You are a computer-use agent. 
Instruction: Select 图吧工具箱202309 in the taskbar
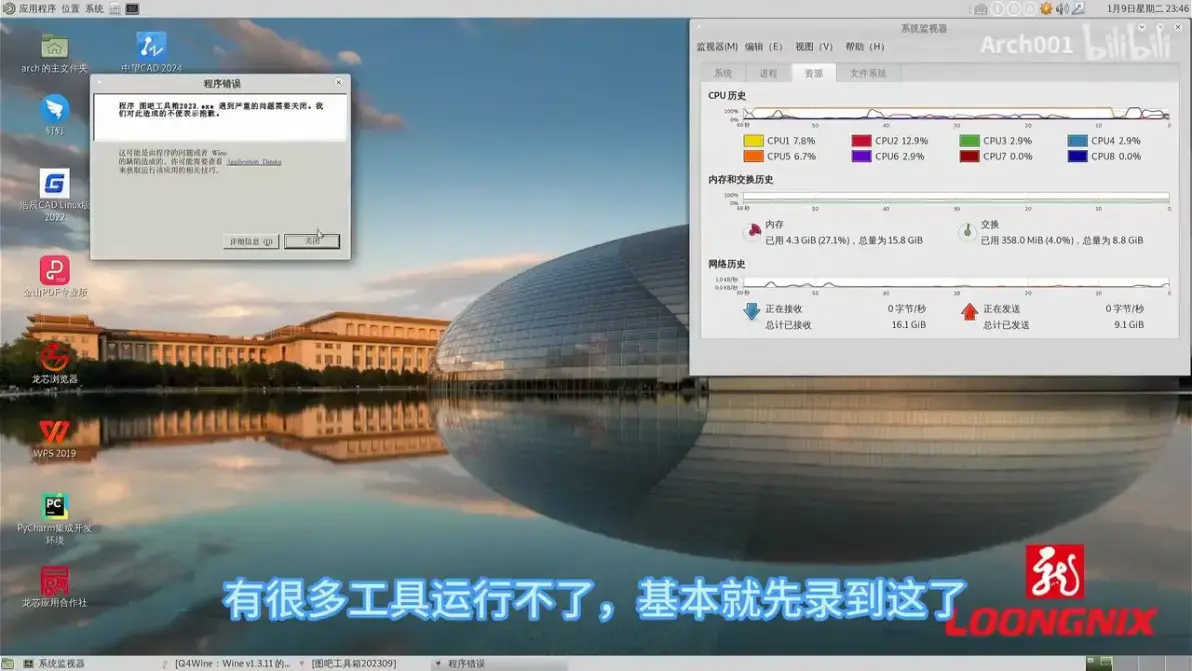point(355,661)
